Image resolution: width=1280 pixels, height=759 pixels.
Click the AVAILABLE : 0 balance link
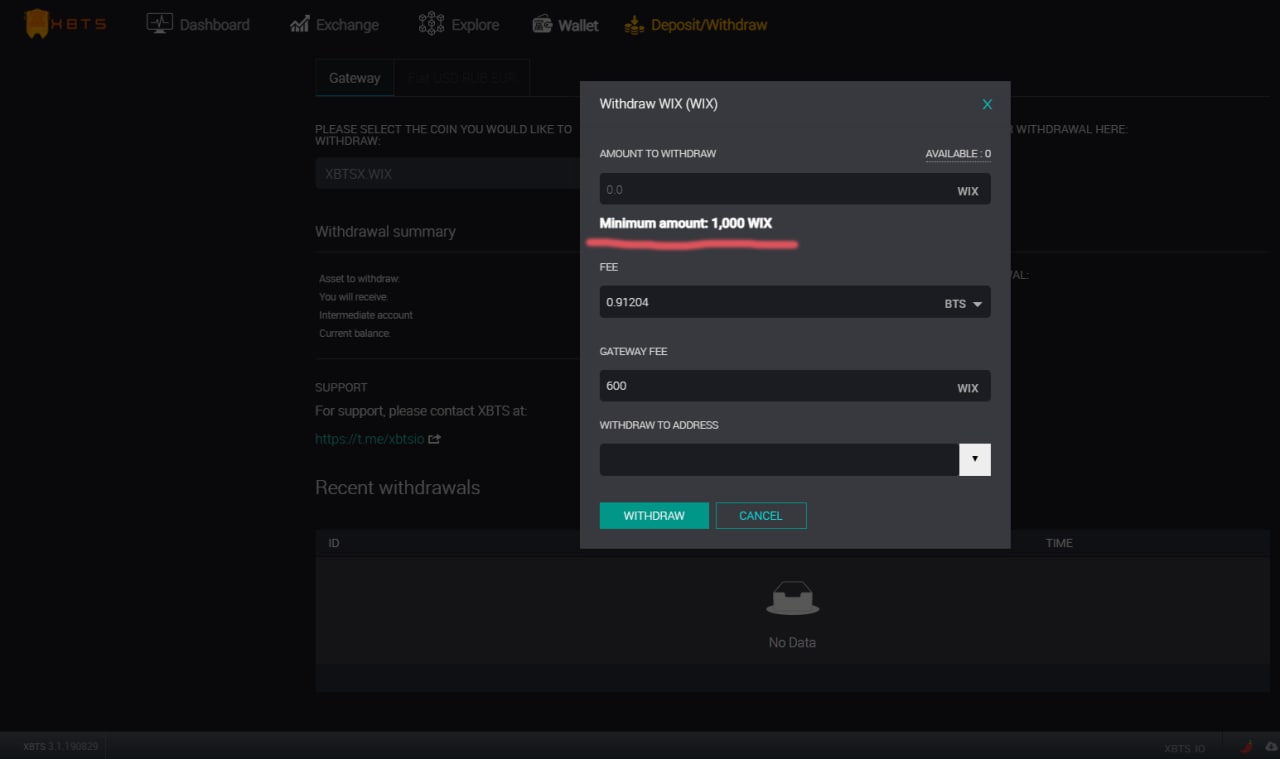tap(958, 154)
